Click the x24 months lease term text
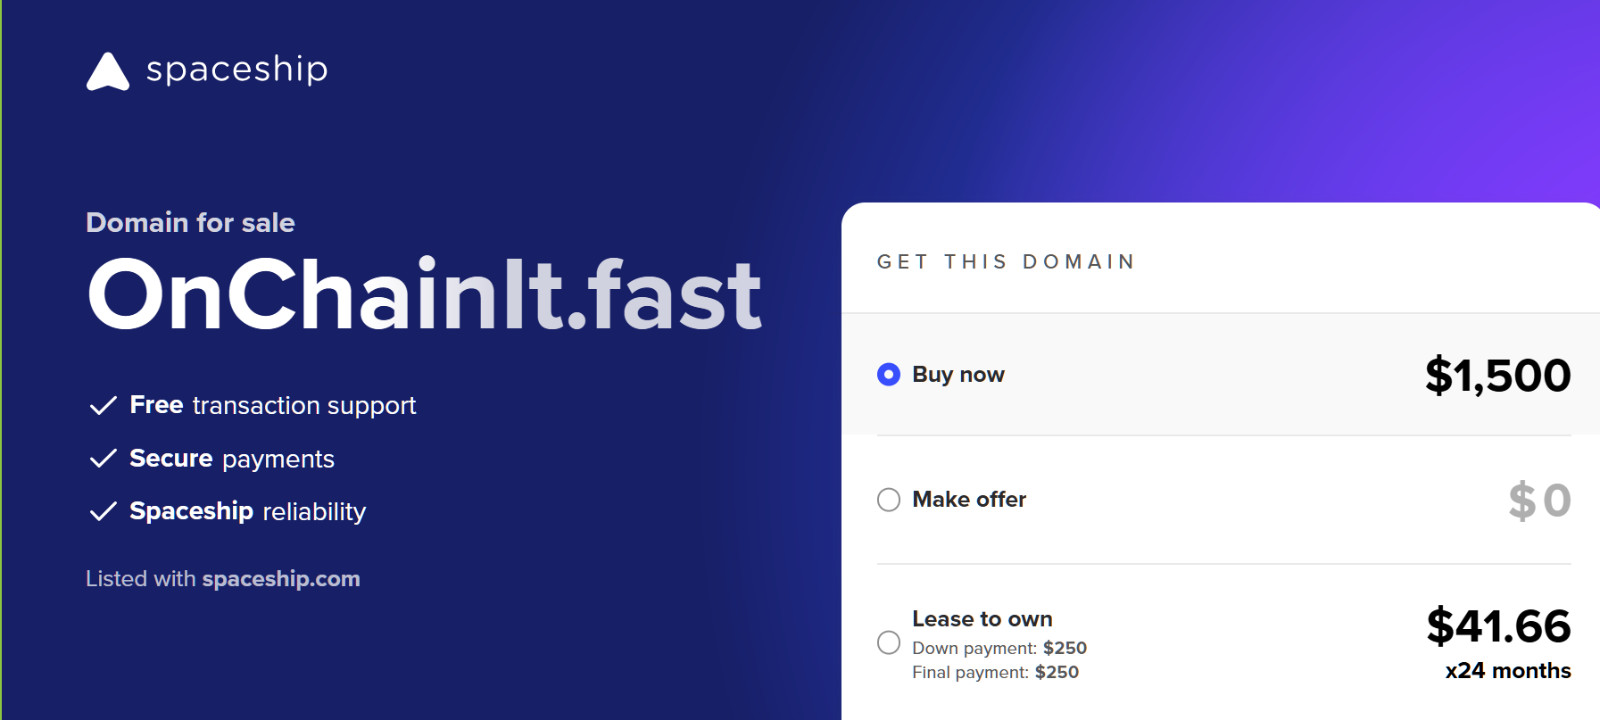The image size is (1600, 720). (x=1508, y=669)
